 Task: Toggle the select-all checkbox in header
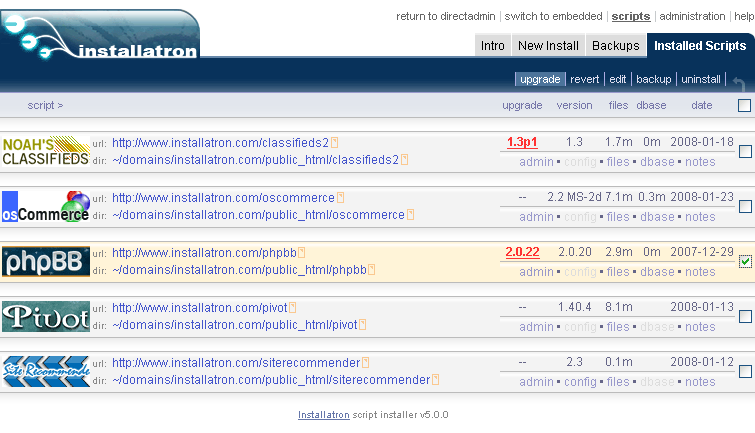pyautogui.click(x=744, y=105)
